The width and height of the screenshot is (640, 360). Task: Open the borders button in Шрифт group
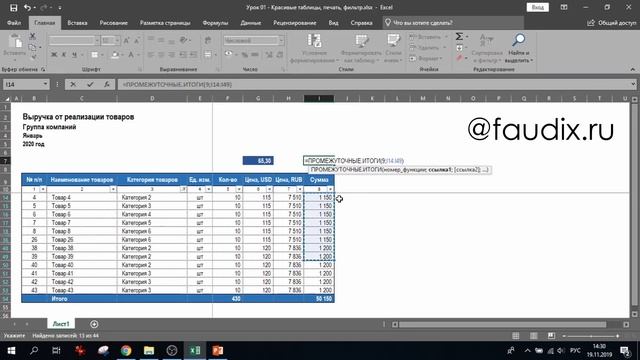click(95, 54)
